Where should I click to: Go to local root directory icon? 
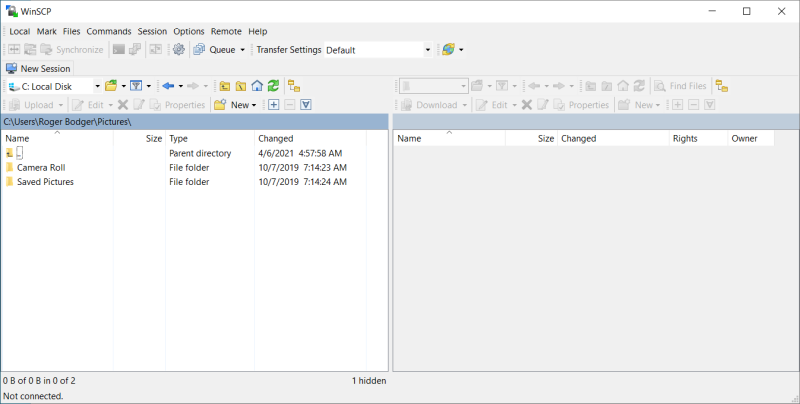(x=240, y=86)
